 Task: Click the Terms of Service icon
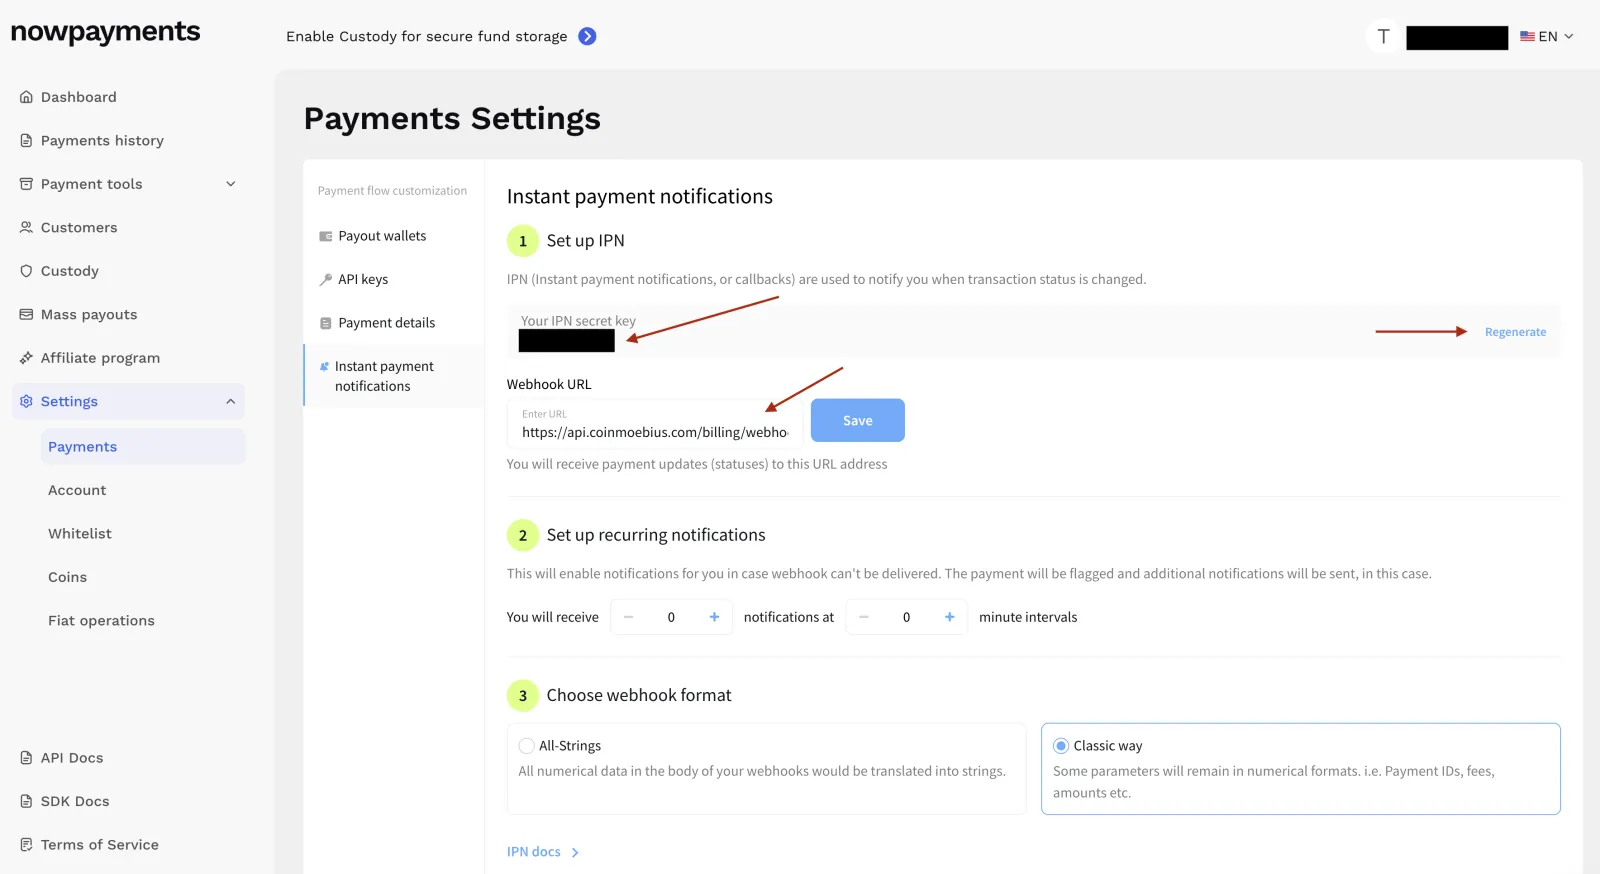point(26,845)
